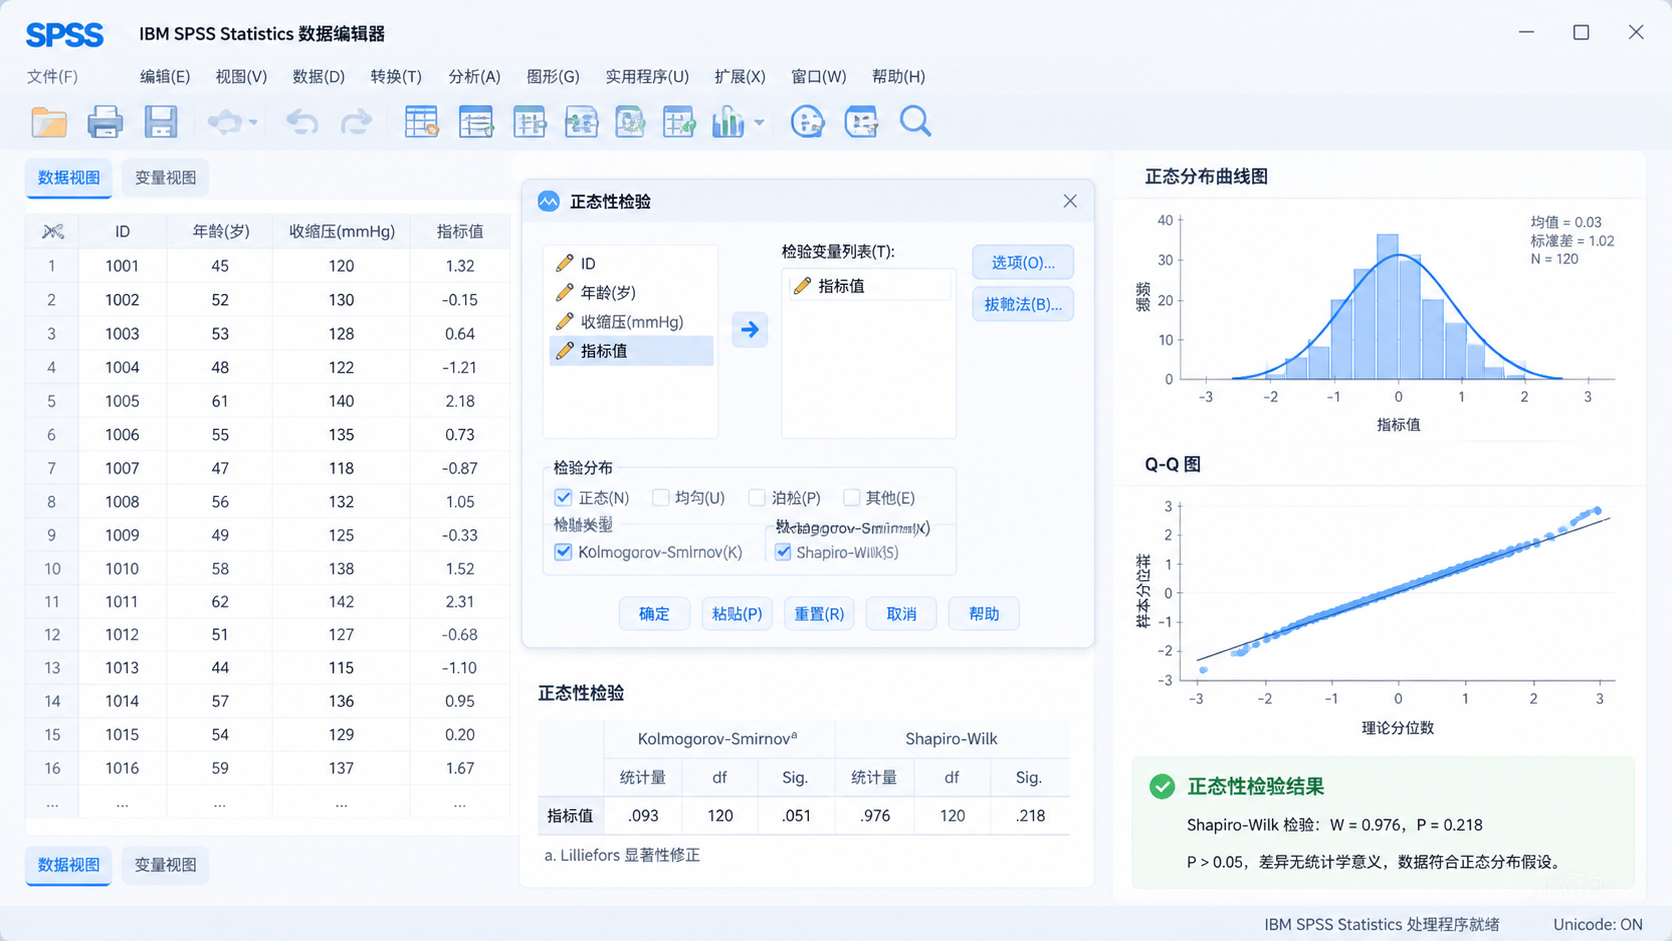This screenshot has height=941, width=1672.
Task: Enable the 均匀(U) checkbox
Action: 660,497
